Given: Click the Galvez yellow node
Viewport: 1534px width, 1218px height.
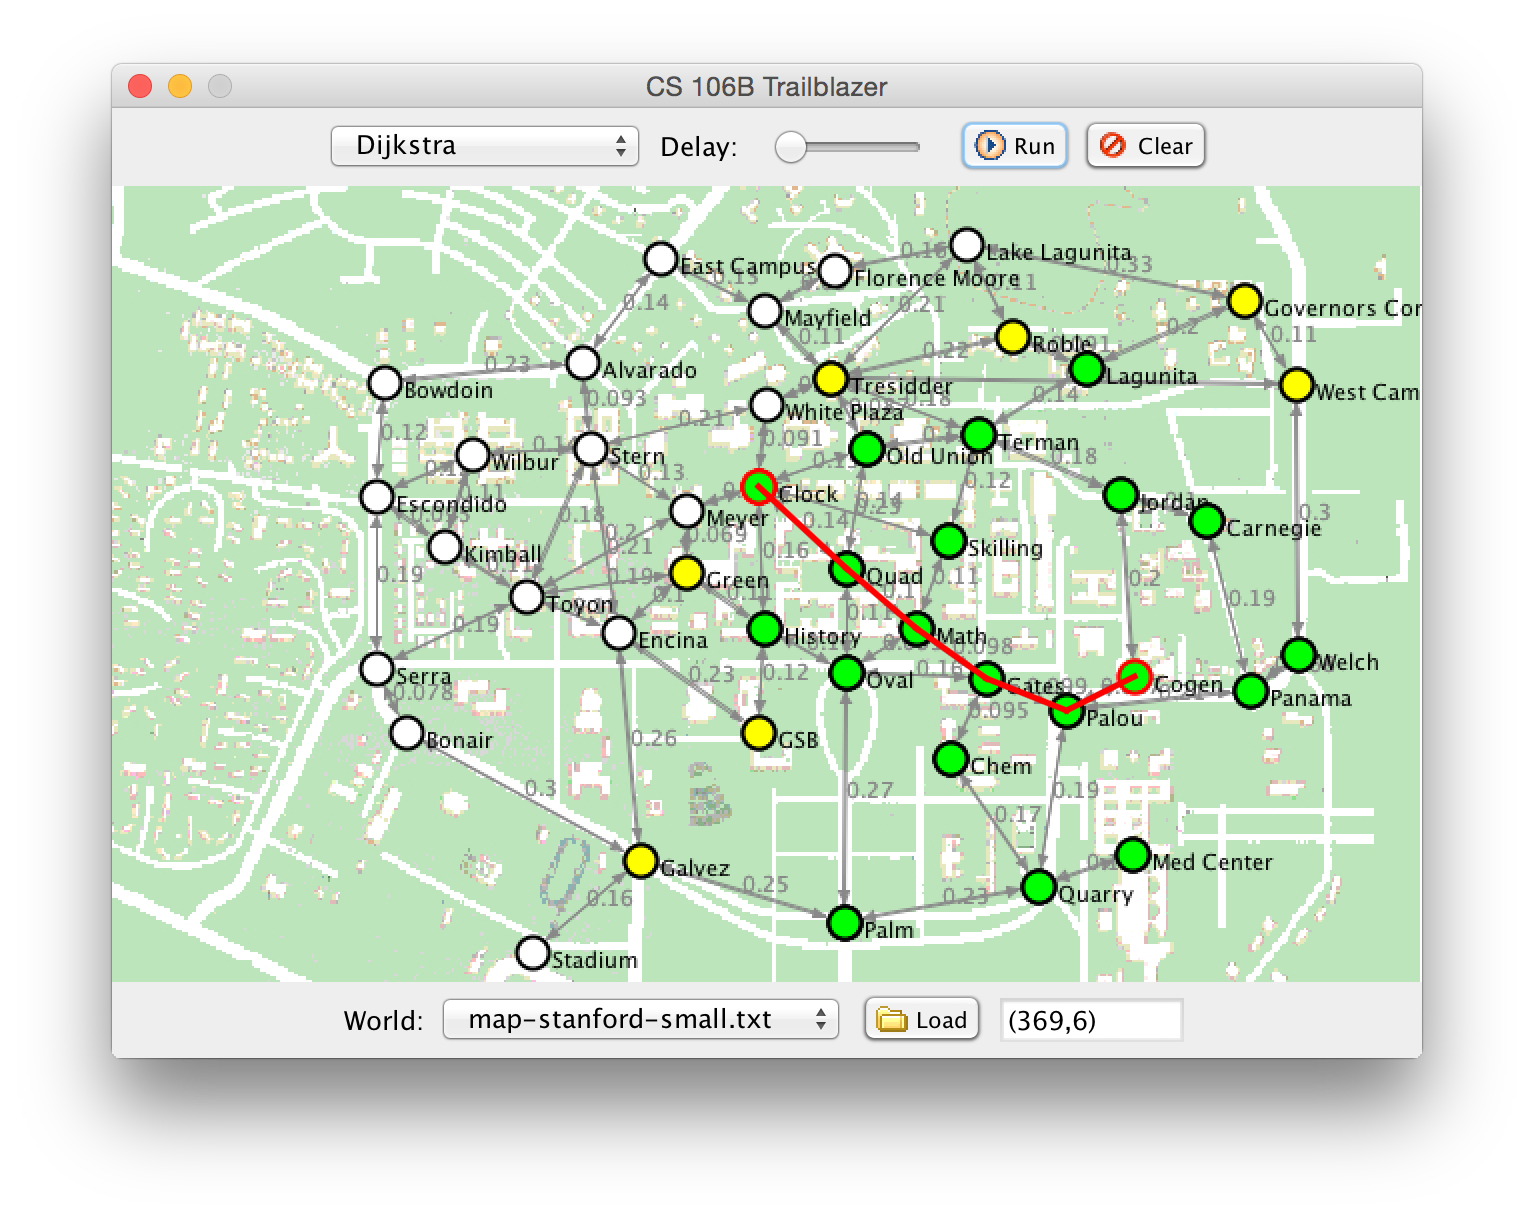Looking at the screenshot, I should pos(640,860).
